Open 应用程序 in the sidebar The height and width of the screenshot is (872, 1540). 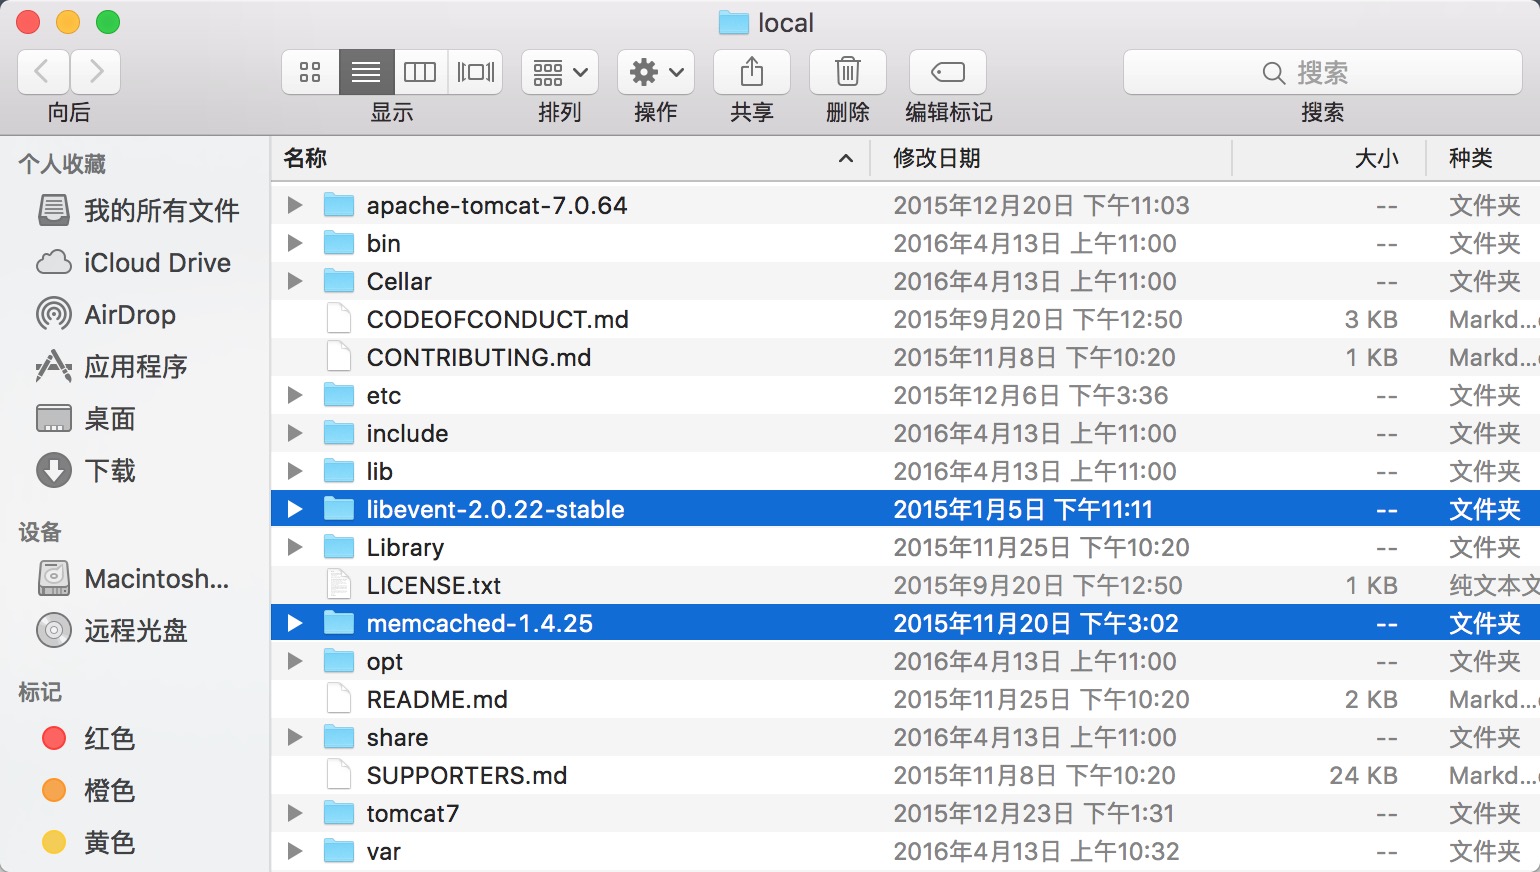tap(112, 366)
